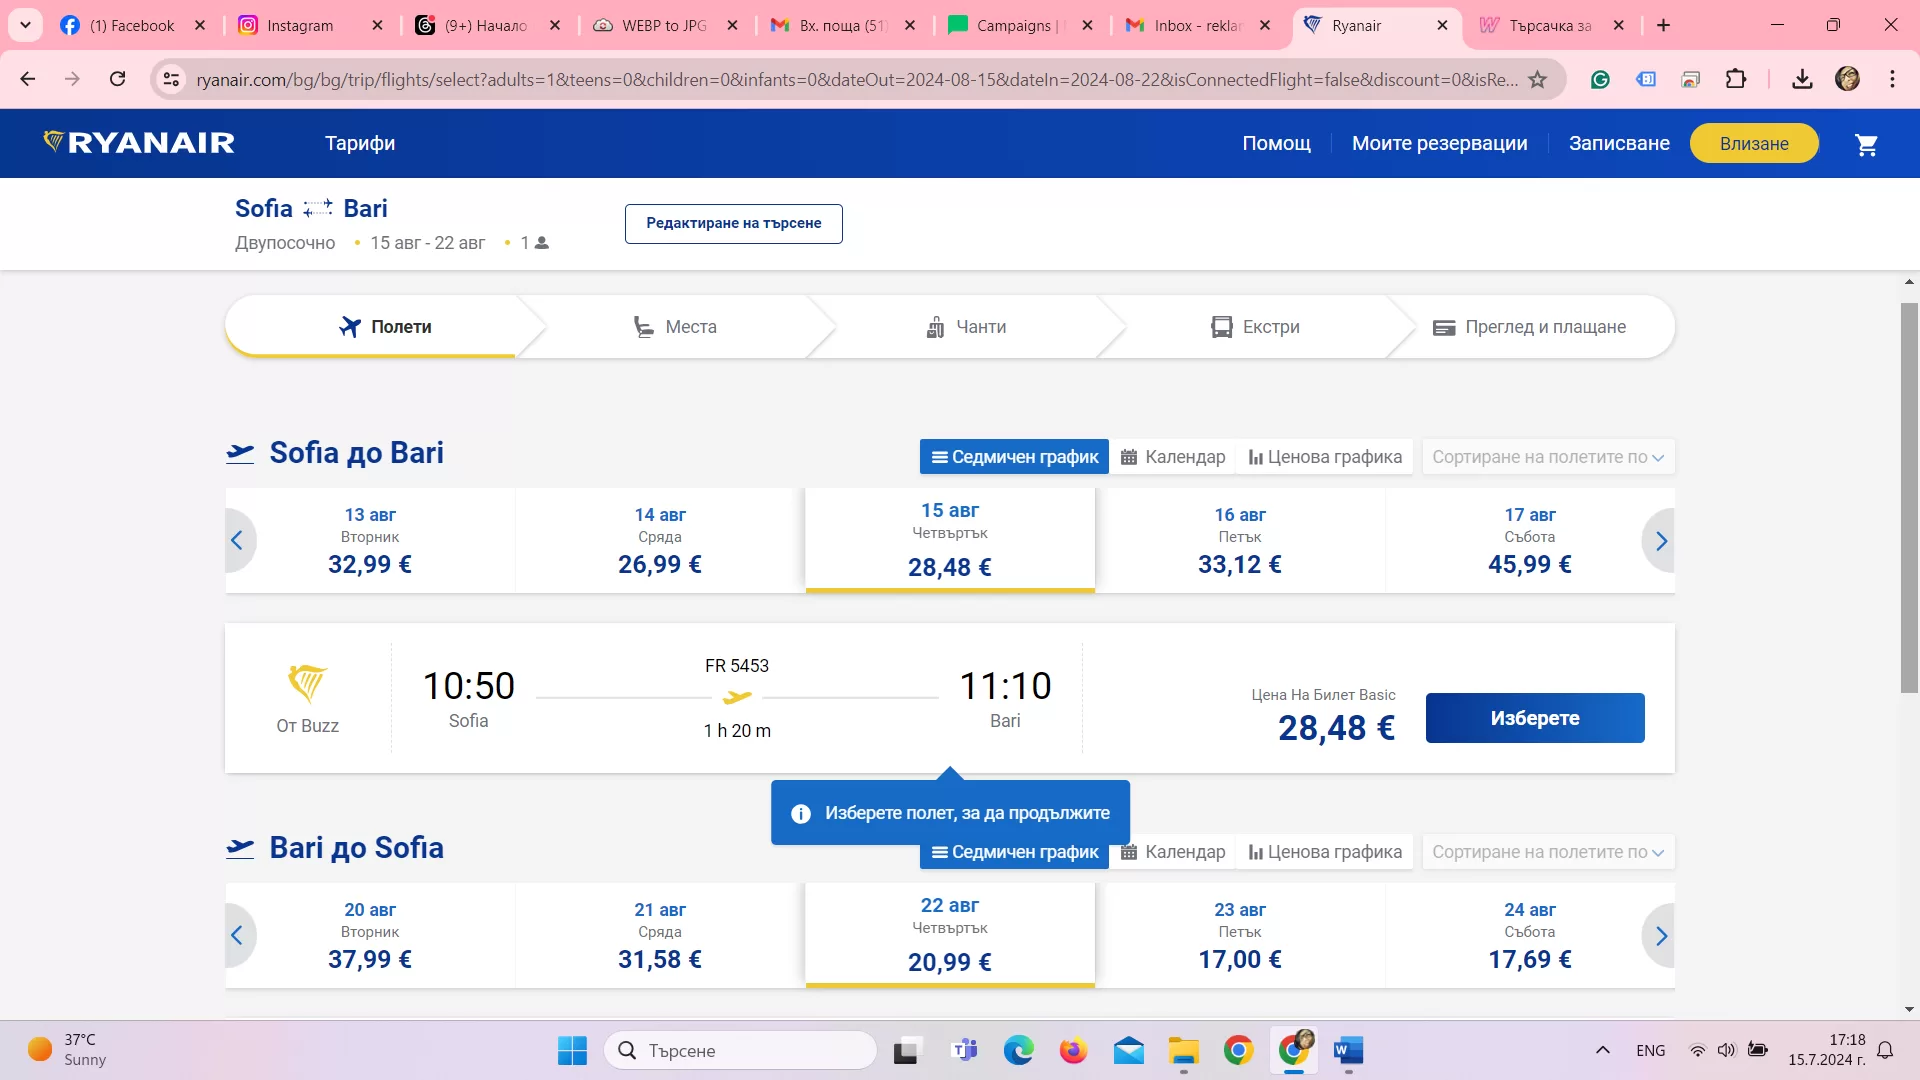Go to 'Места' booking step
Image resolution: width=1920 pixels, height=1080 pixels.
pyautogui.click(x=675, y=327)
